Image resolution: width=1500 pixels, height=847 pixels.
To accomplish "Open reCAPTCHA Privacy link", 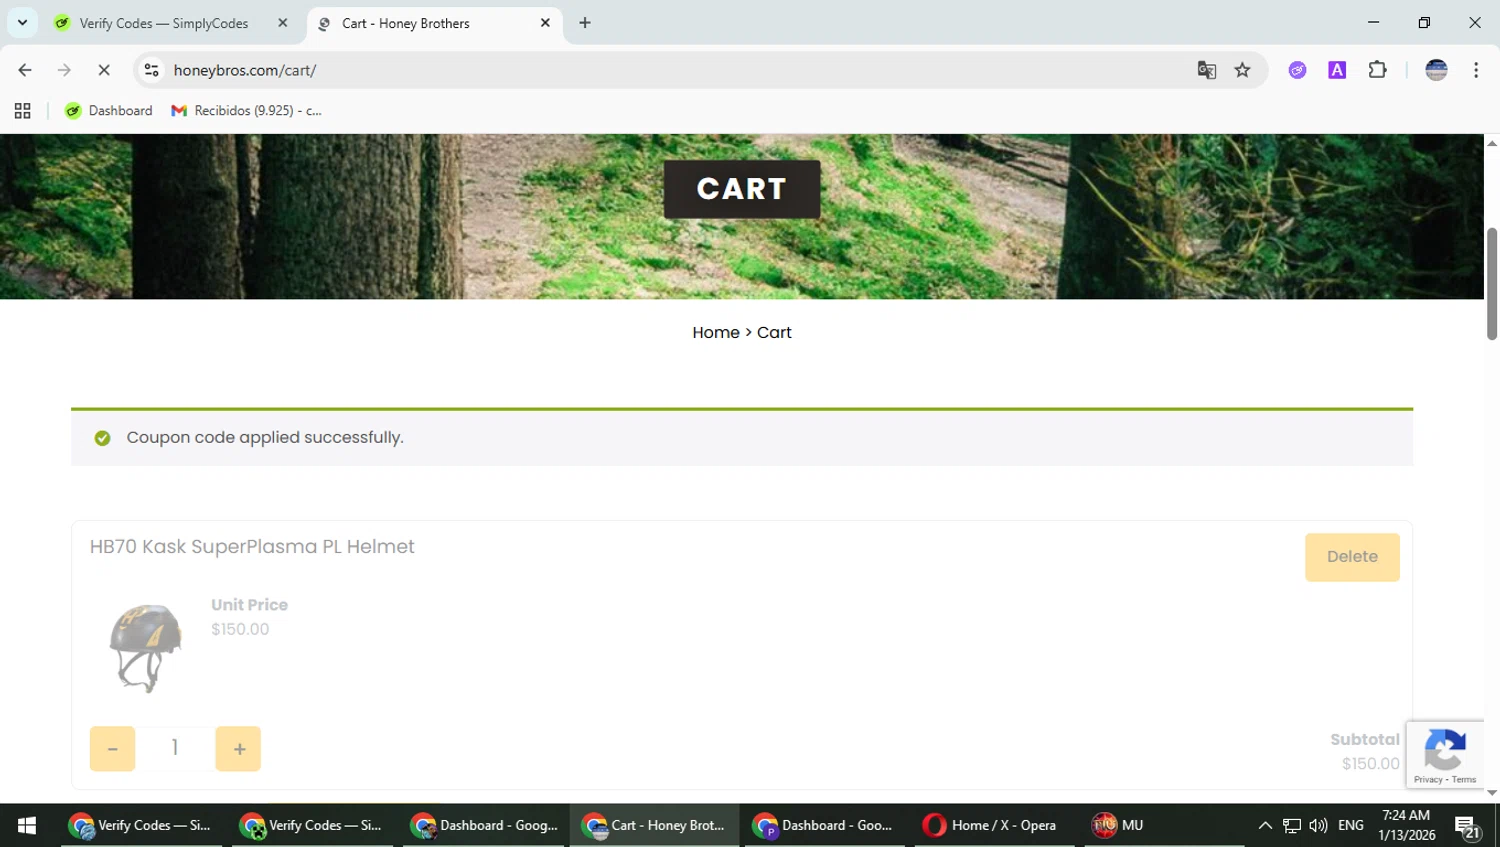I will (x=1428, y=780).
